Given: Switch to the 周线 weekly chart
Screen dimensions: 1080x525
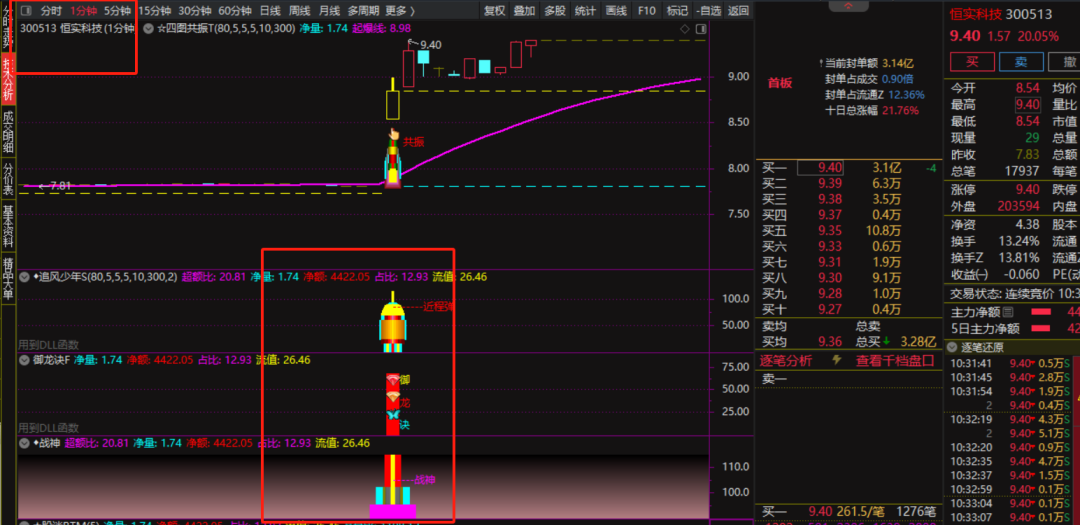Looking at the screenshot, I should [x=300, y=10].
